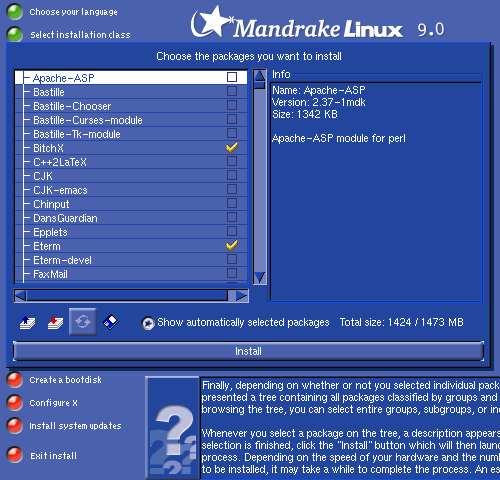Screen dimensions: 500x480
Task: Click the red Create a bootdisk step indicator
Action: point(15,380)
